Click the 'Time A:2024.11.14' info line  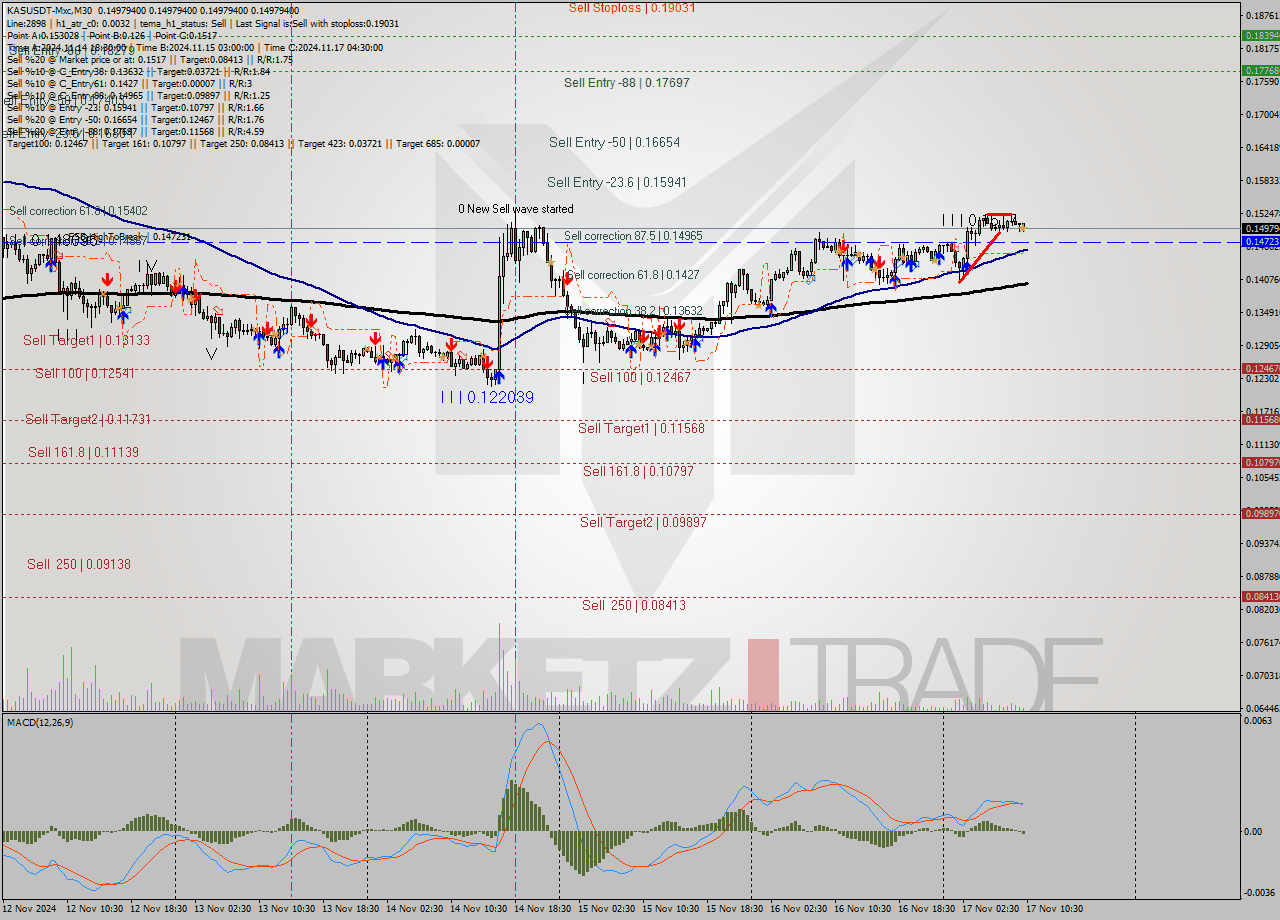point(195,47)
